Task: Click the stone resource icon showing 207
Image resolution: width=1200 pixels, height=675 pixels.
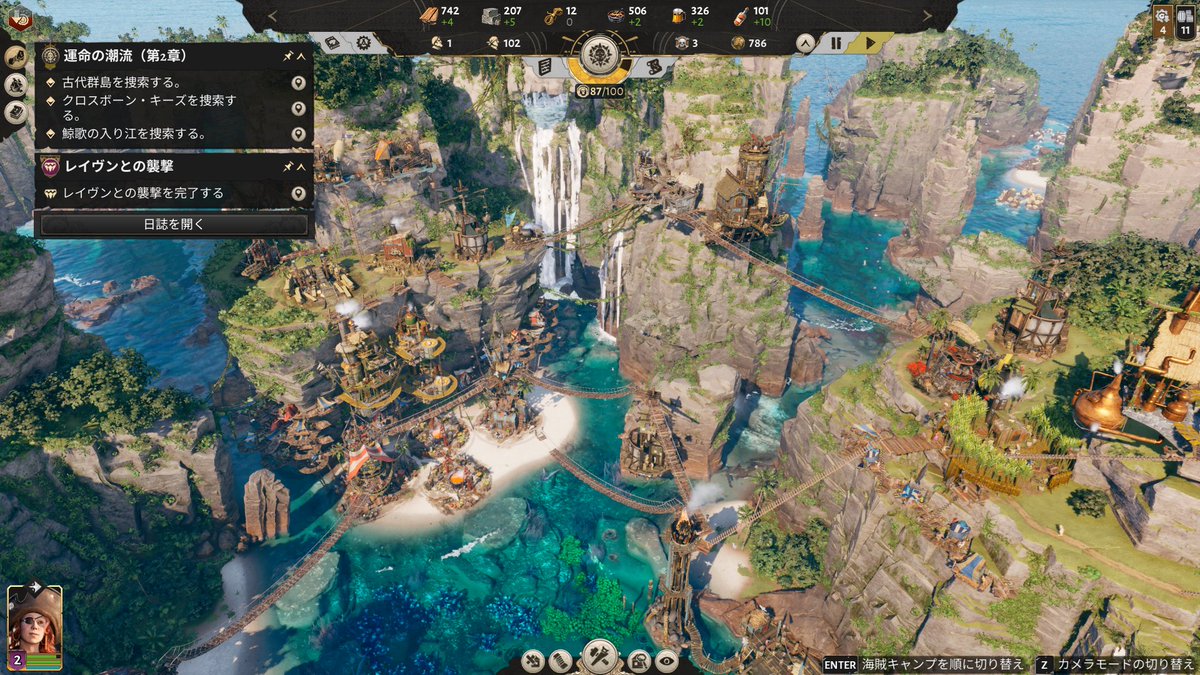Action: pos(489,16)
